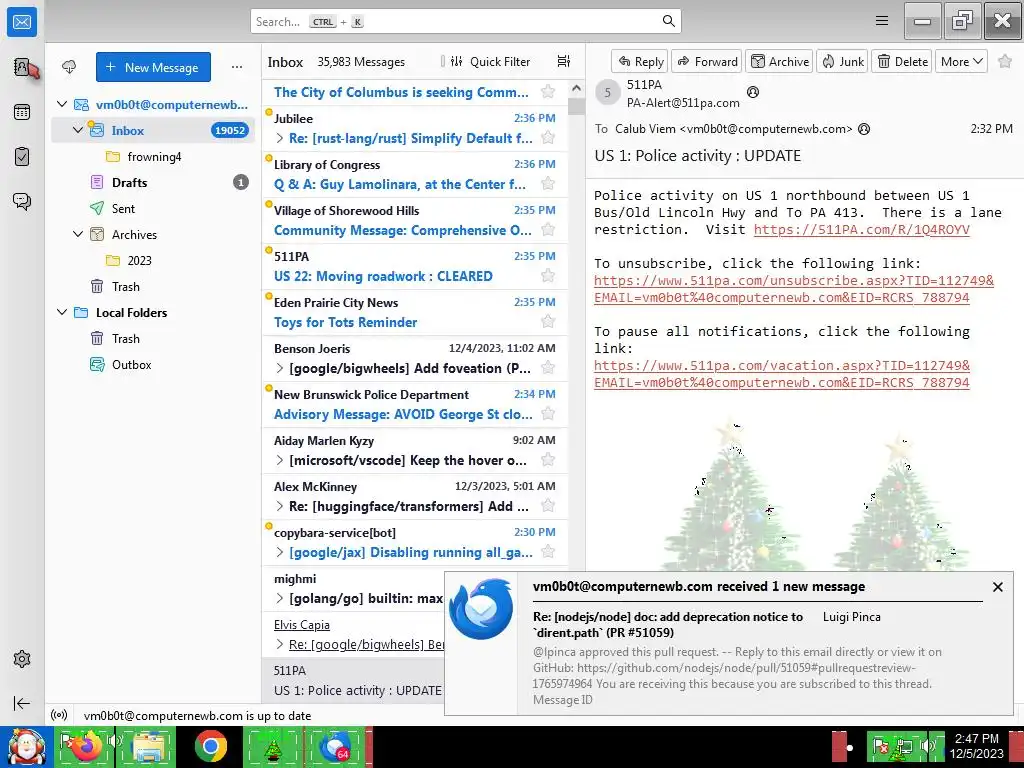Expand the microsoft/vscode thread

tap(280, 460)
